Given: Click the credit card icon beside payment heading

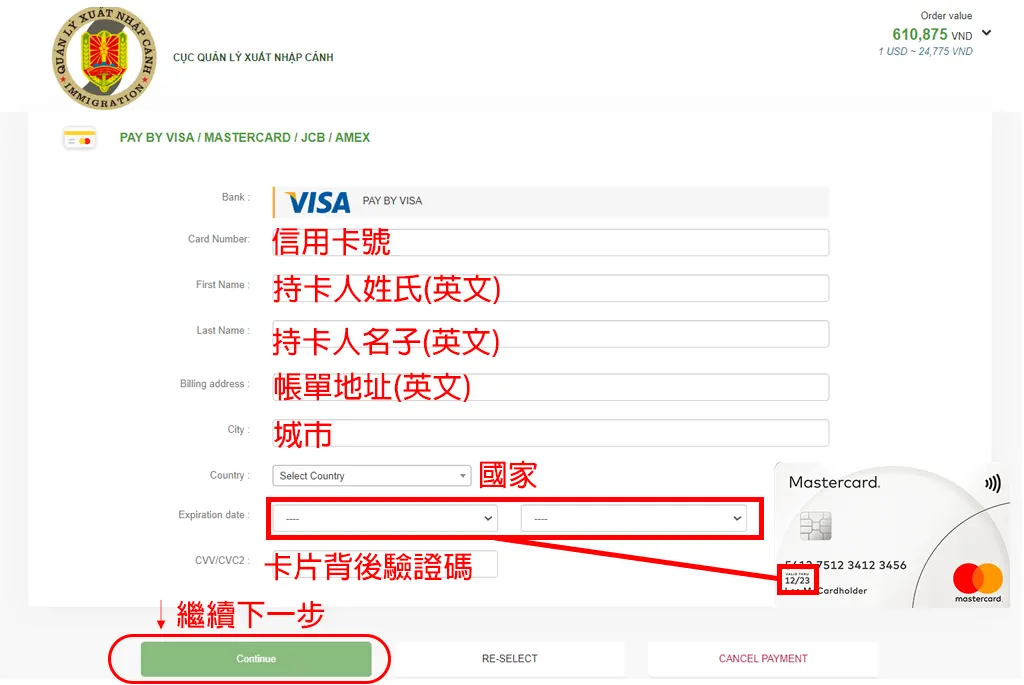Looking at the screenshot, I should (79, 139).
